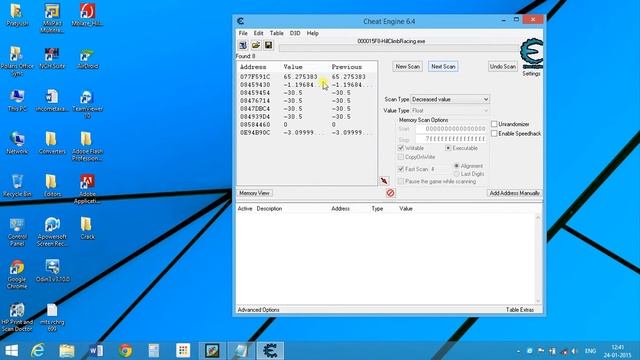Click the scan progress bar
640x360 pixels.
point(399,48)
